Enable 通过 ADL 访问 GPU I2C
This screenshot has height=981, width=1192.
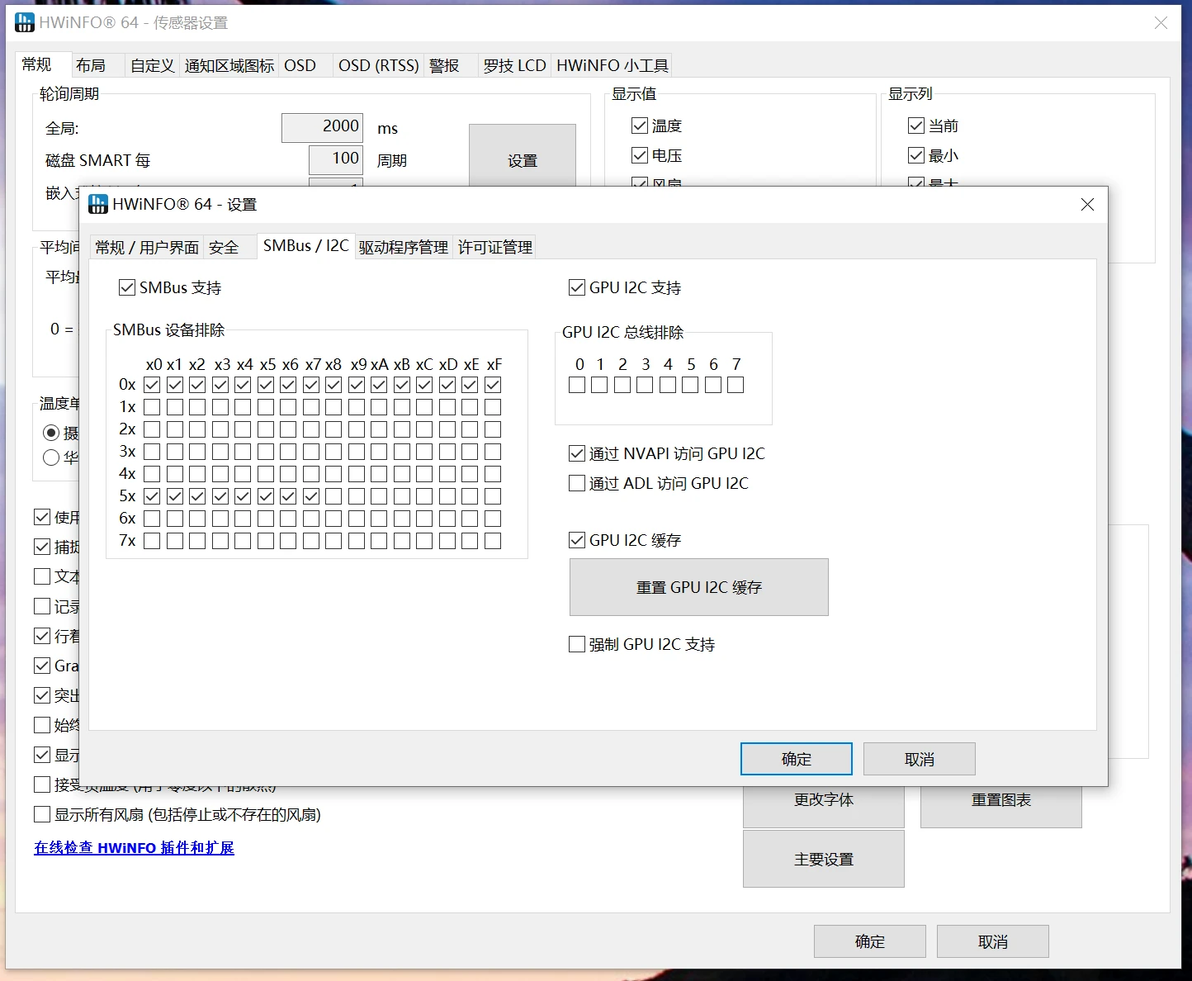pos(577,483)
